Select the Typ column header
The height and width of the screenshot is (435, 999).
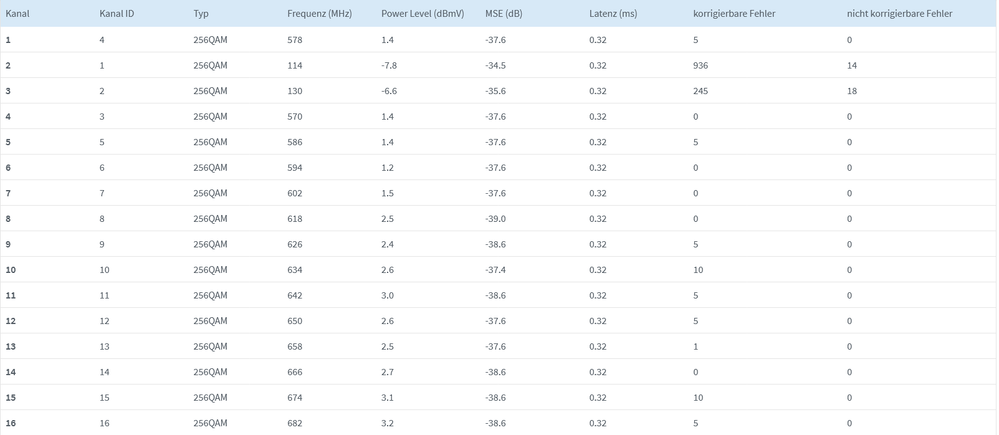pos(201,14)
